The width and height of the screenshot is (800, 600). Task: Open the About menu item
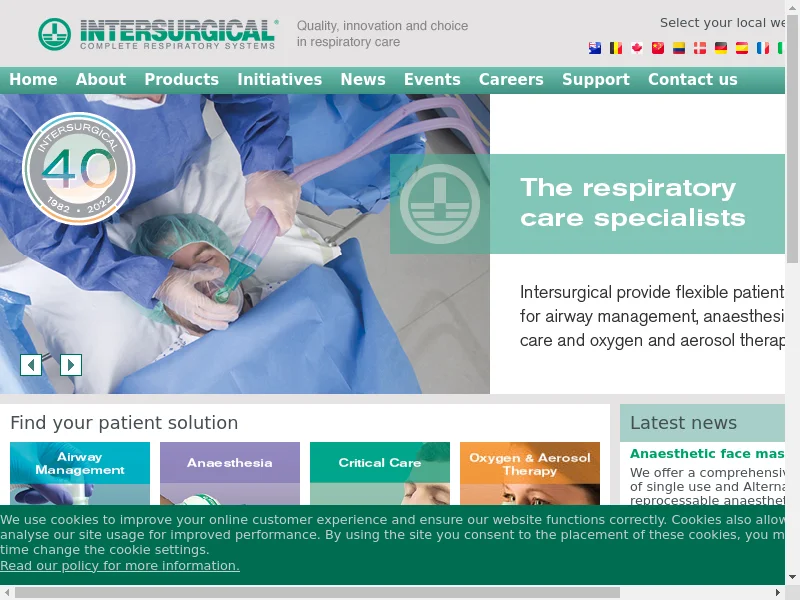click(101, 80)
